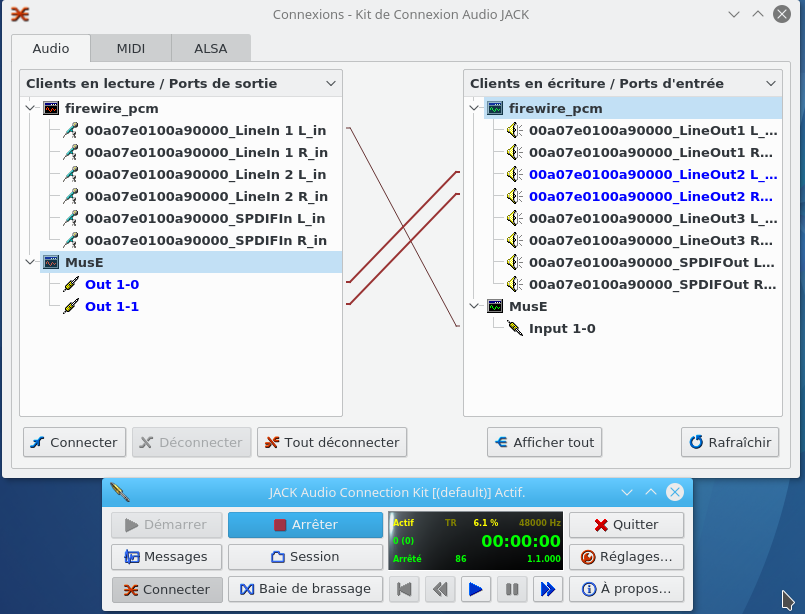Select the Out 1-0 output port
The height and width of the screenshot is (614, 805).
[112, 284]
